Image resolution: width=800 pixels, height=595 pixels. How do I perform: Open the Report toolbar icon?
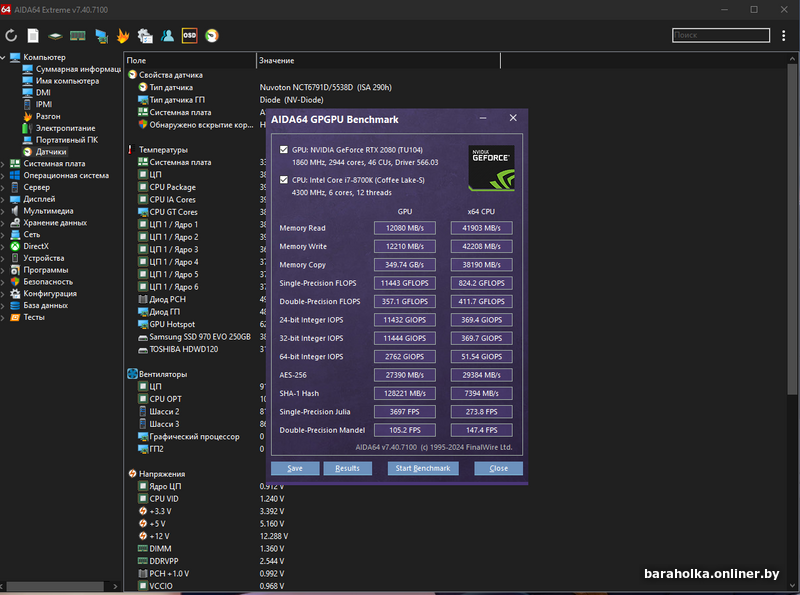33,35
